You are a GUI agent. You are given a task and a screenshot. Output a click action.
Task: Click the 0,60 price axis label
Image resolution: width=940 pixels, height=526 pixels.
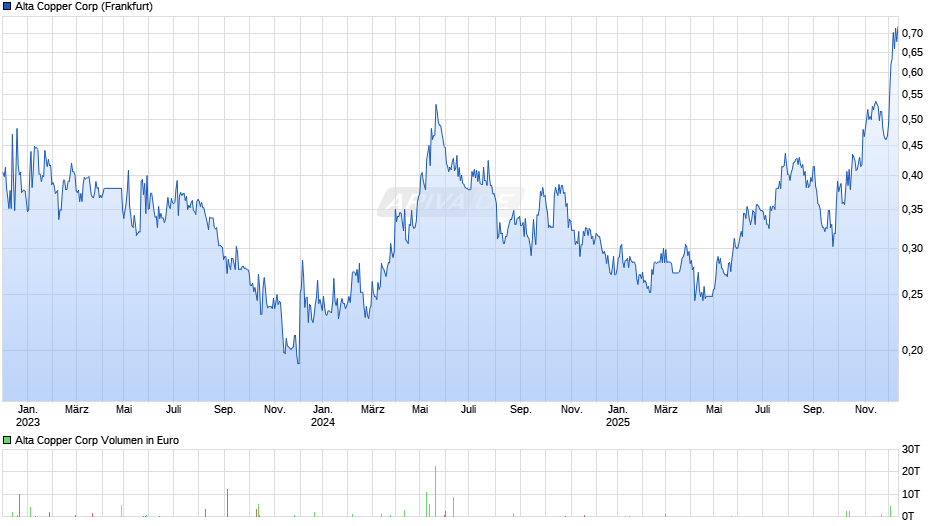(912, 73)
